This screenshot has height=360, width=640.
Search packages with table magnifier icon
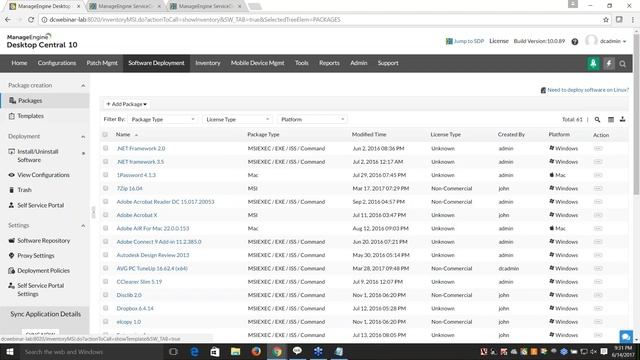point(597,120)
